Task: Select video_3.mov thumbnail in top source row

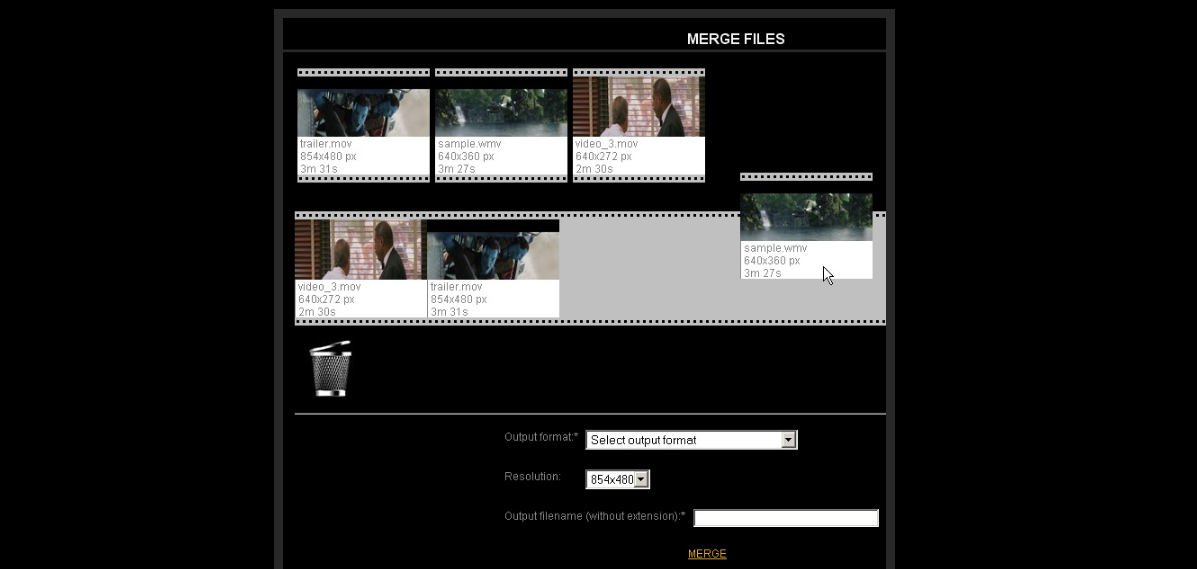Action: (x=639, y=106)
